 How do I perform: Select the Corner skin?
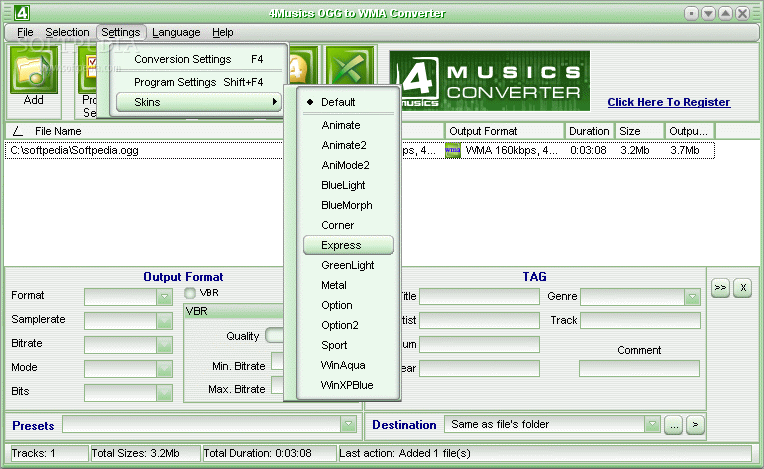(348, 225)
